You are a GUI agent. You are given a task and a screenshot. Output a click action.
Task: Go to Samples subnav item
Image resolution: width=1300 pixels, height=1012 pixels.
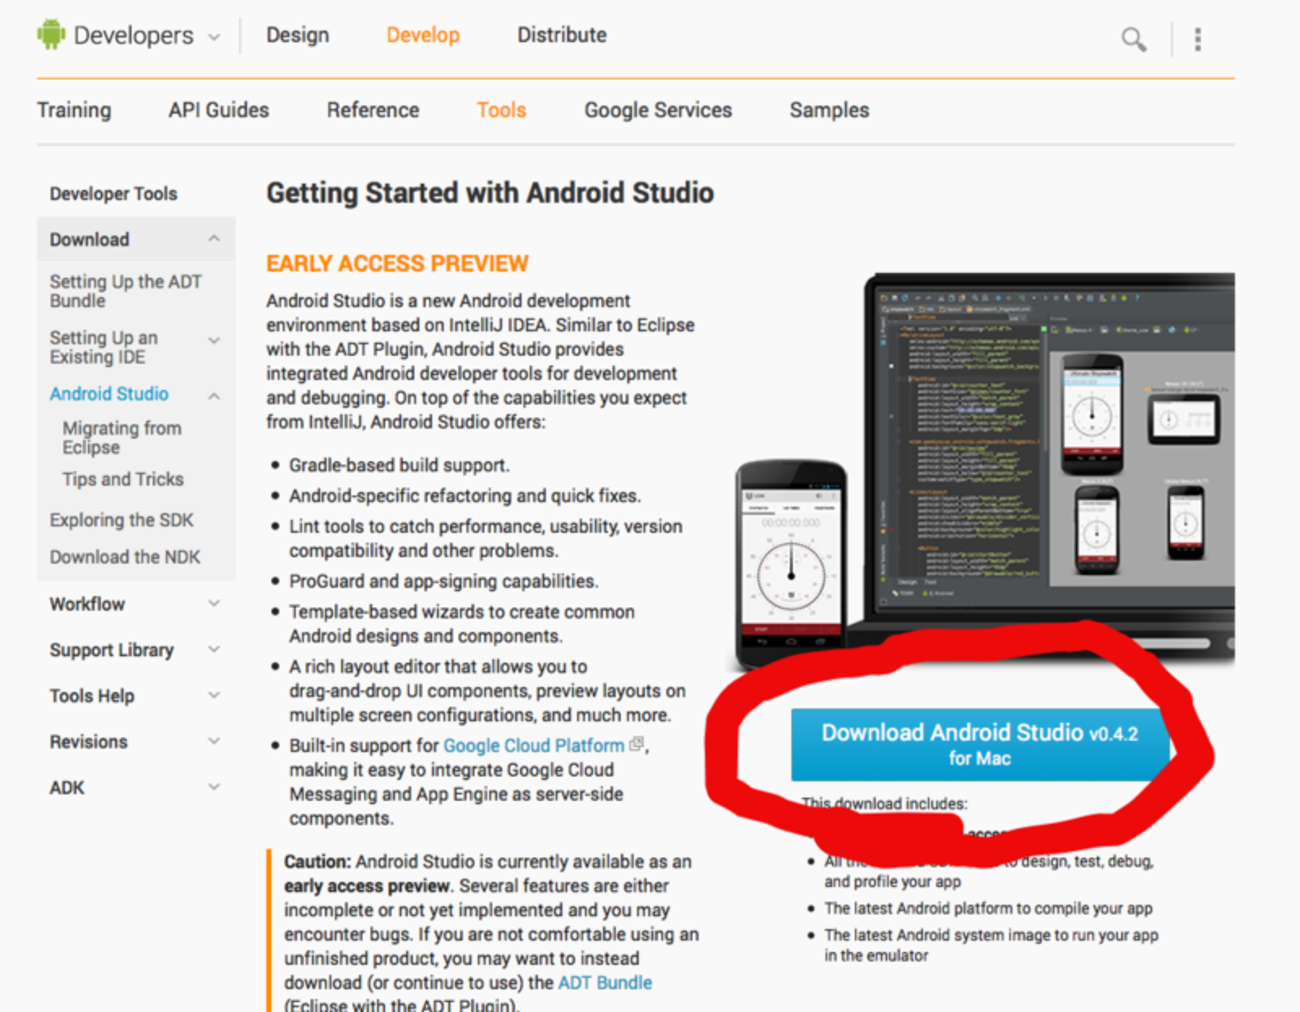coord(829,110)
